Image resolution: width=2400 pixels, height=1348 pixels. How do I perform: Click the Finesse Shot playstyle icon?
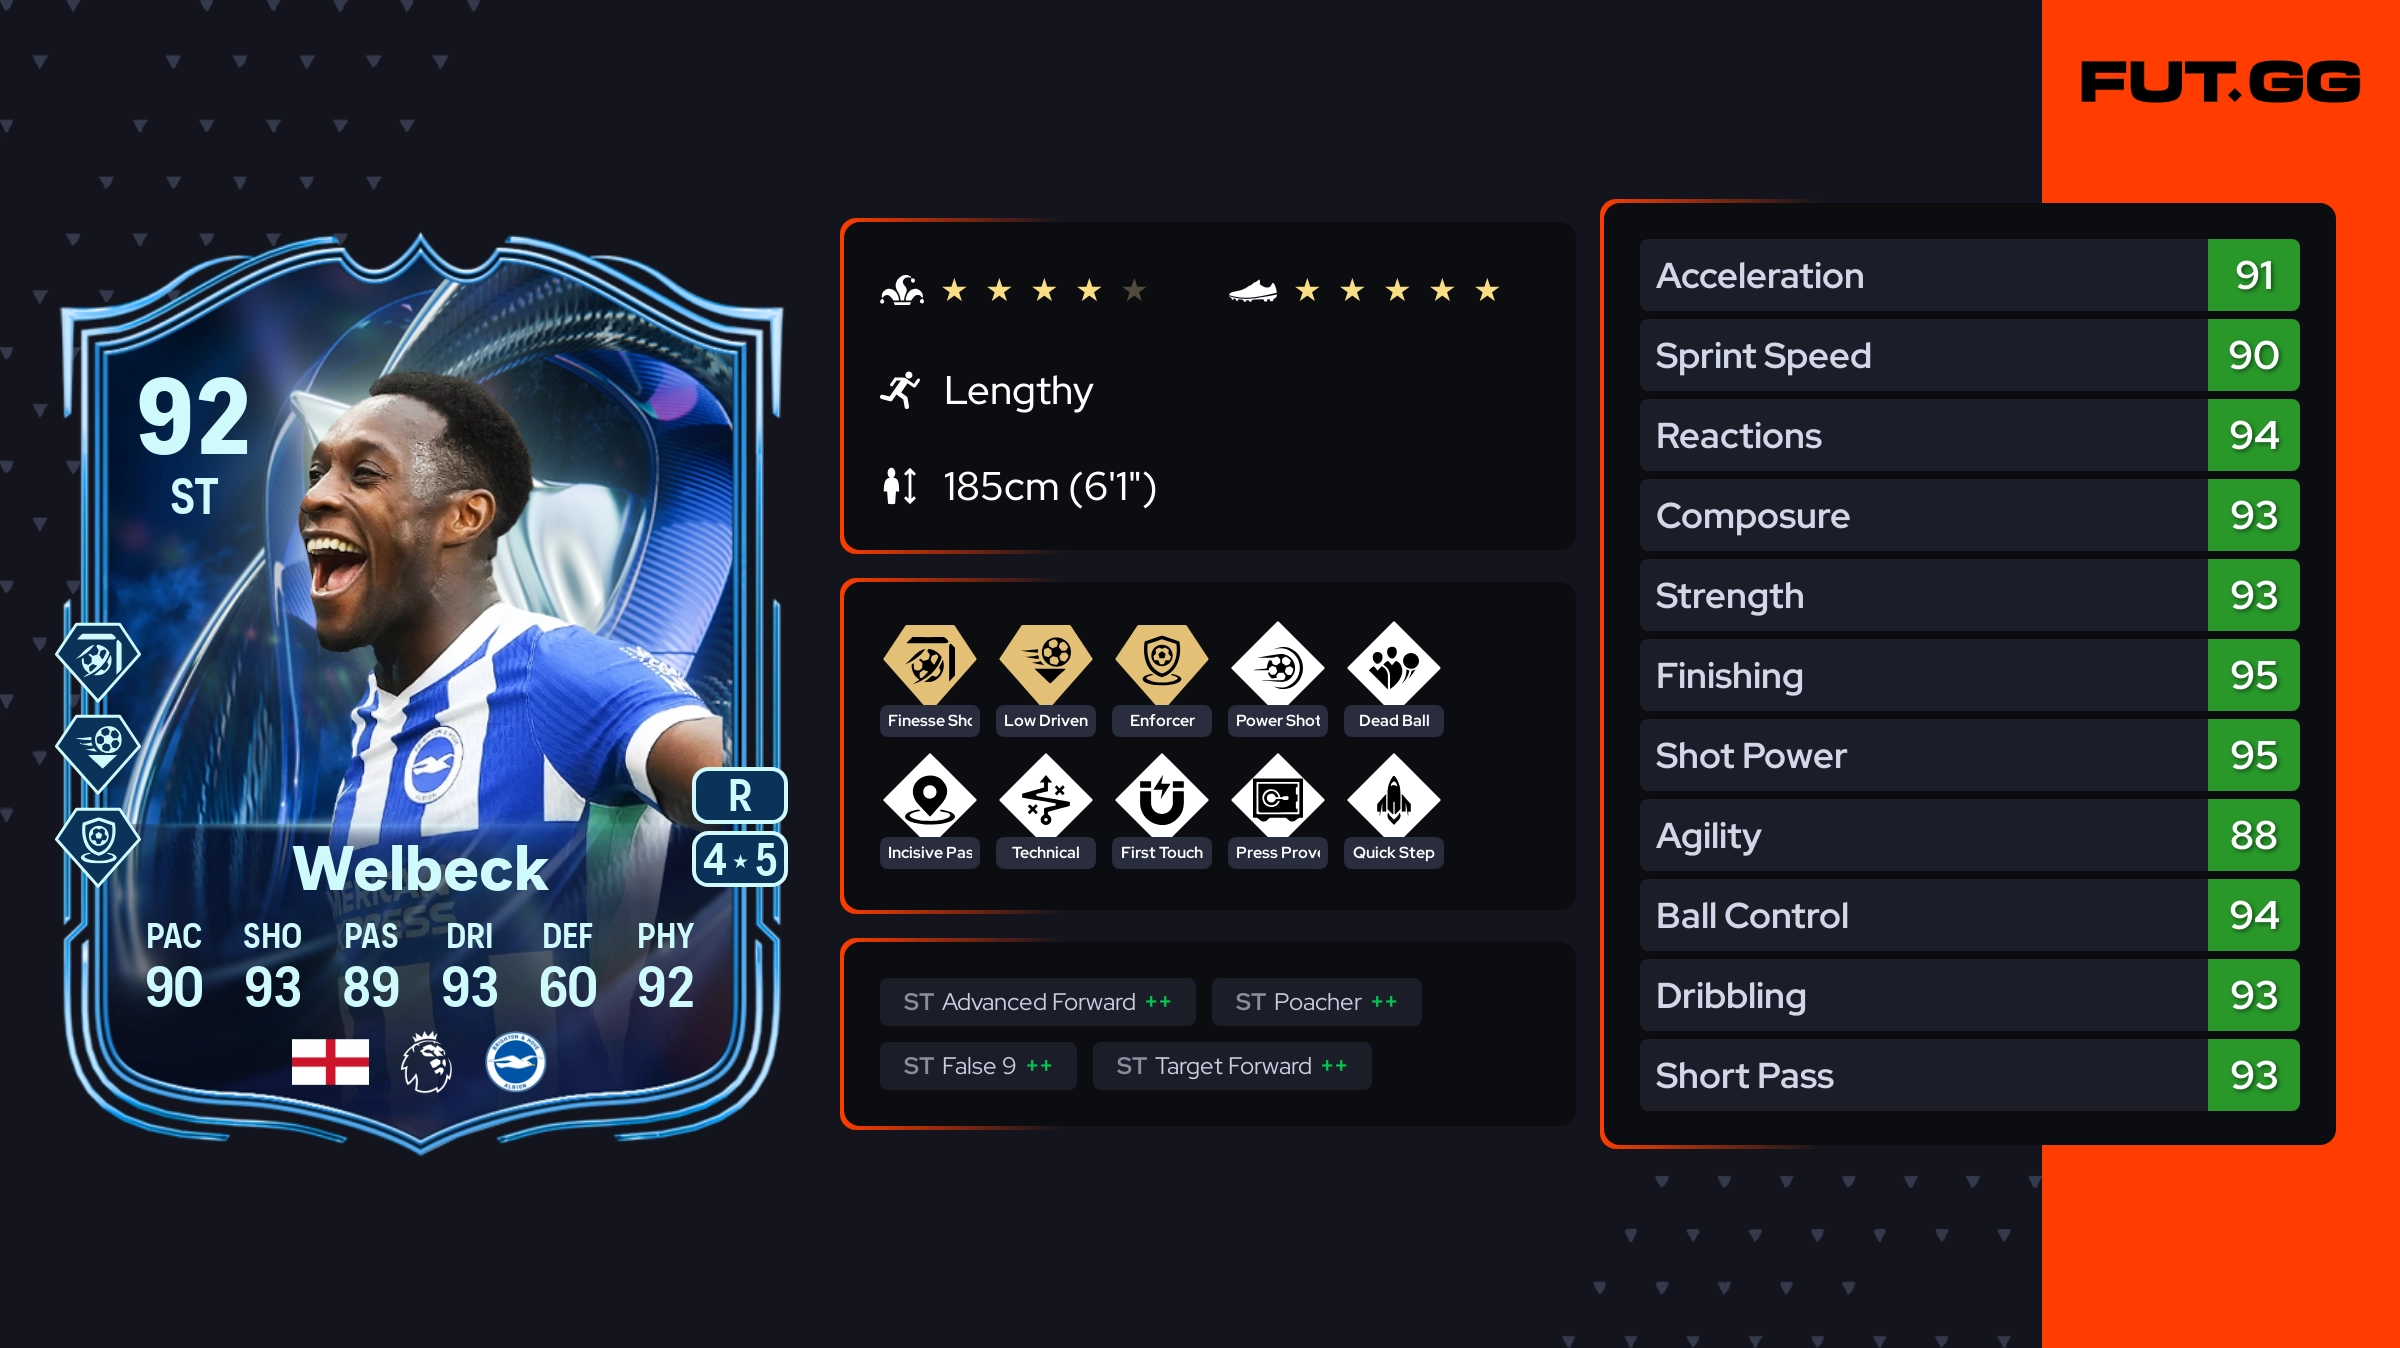point(929,664)
